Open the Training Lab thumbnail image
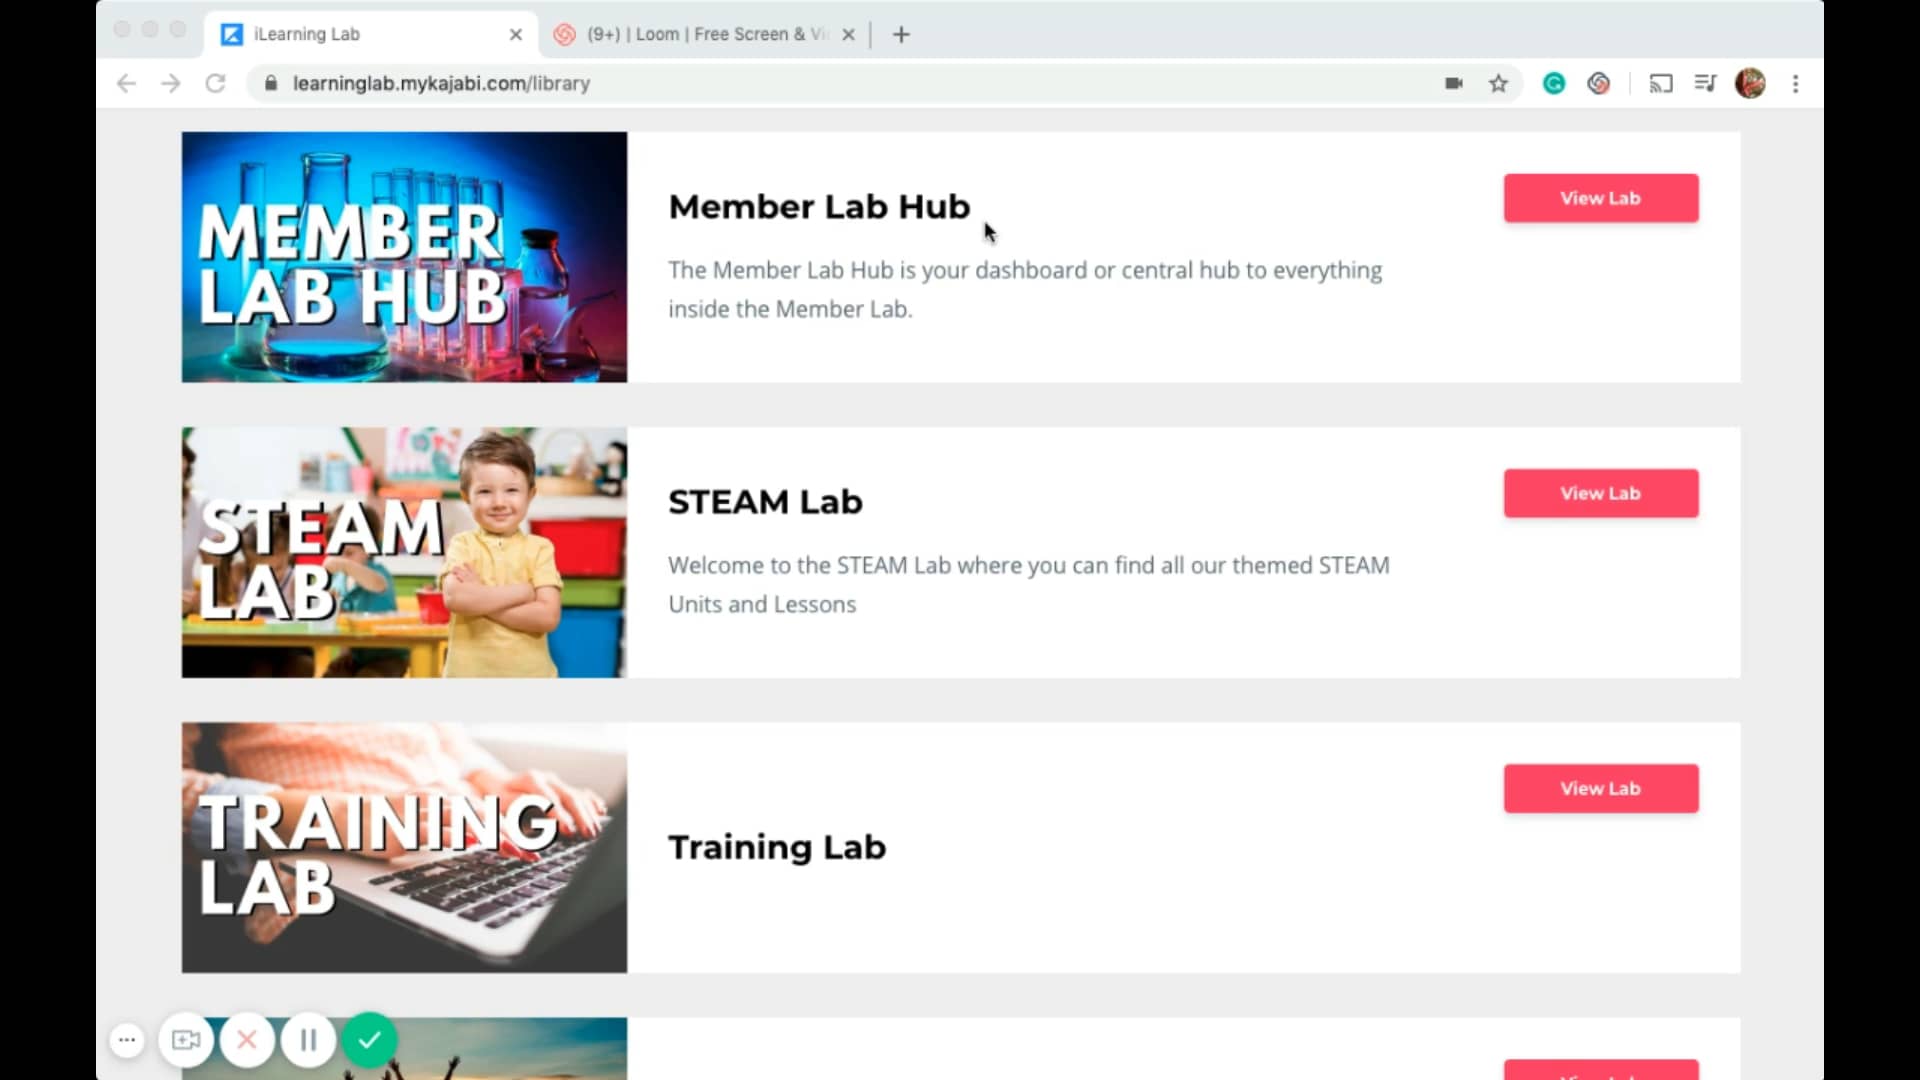The image size is (1920, 1080). pyautogui.click(x=404, y=847)
